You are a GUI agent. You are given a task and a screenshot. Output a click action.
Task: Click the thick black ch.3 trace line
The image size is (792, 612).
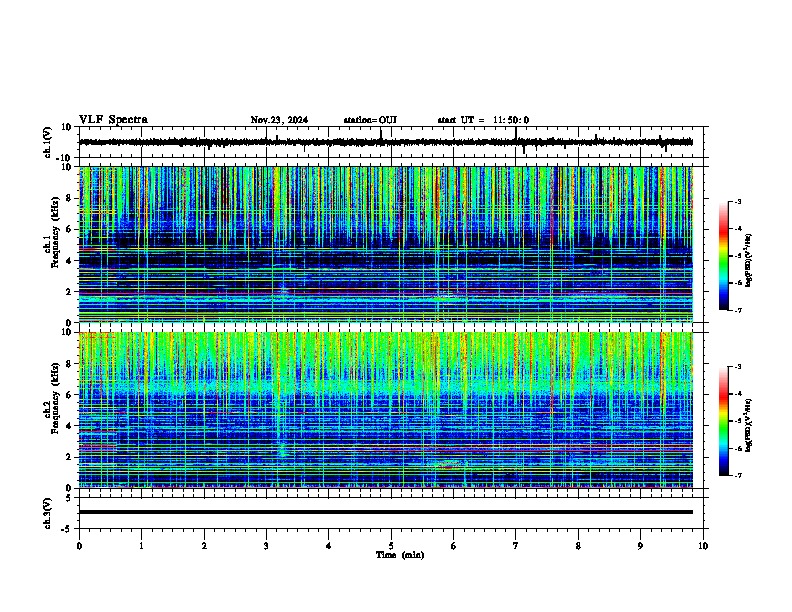click(x=386, y=512)
